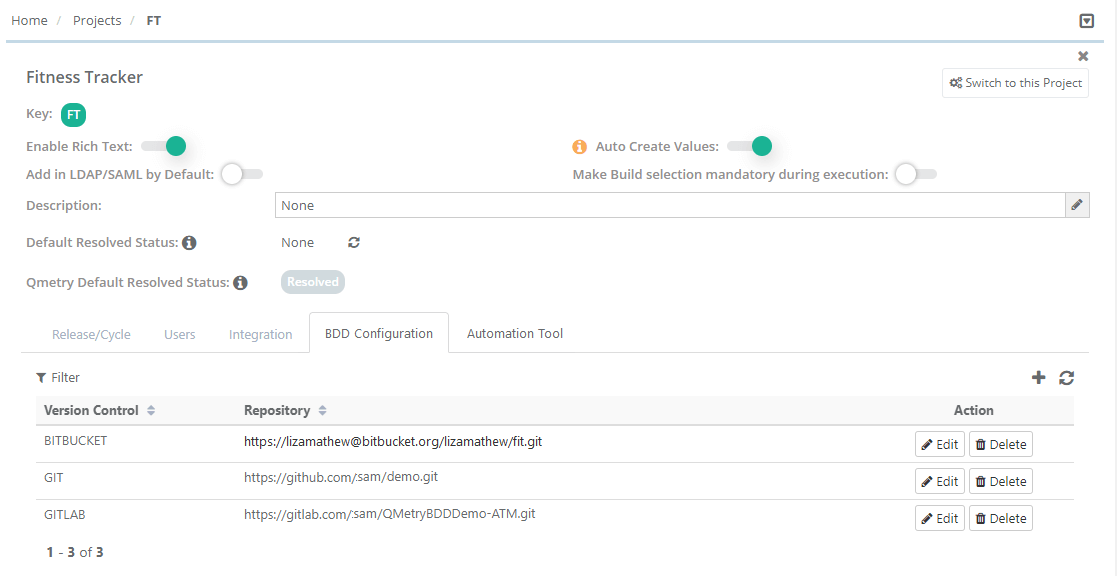1117x576 pixels.
Task: Add a new BDD configuration with plus icon
Action: click(1039, 377)
